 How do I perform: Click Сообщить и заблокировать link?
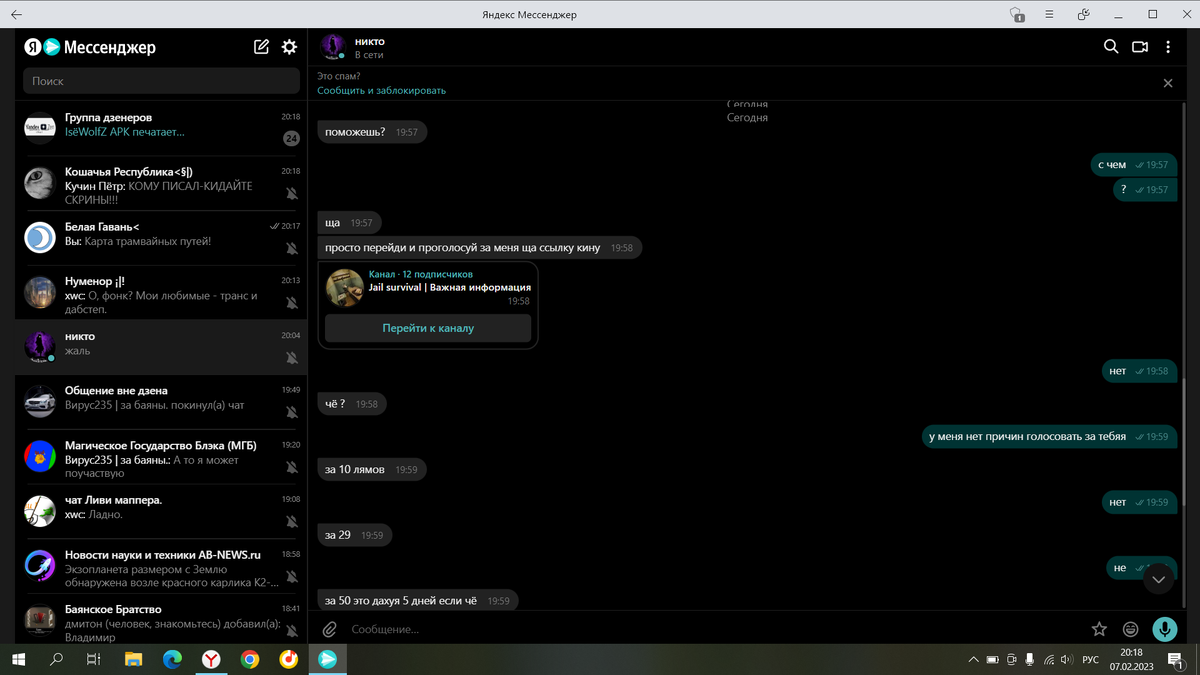click(x=382, y=90)
